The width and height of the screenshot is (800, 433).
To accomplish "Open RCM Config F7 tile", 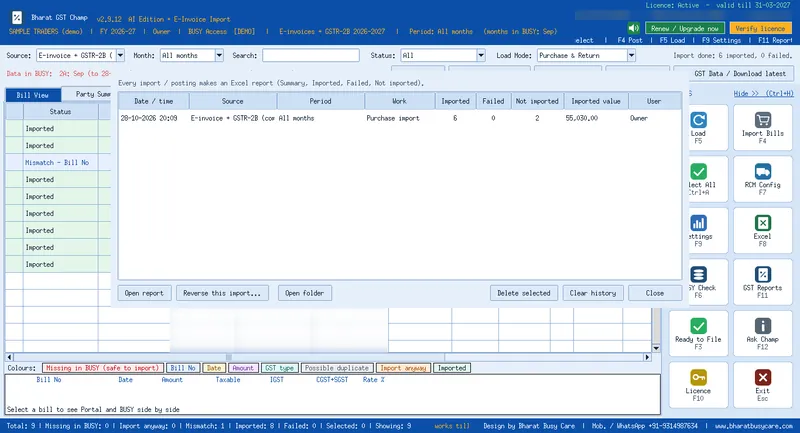I will (762, 179).
